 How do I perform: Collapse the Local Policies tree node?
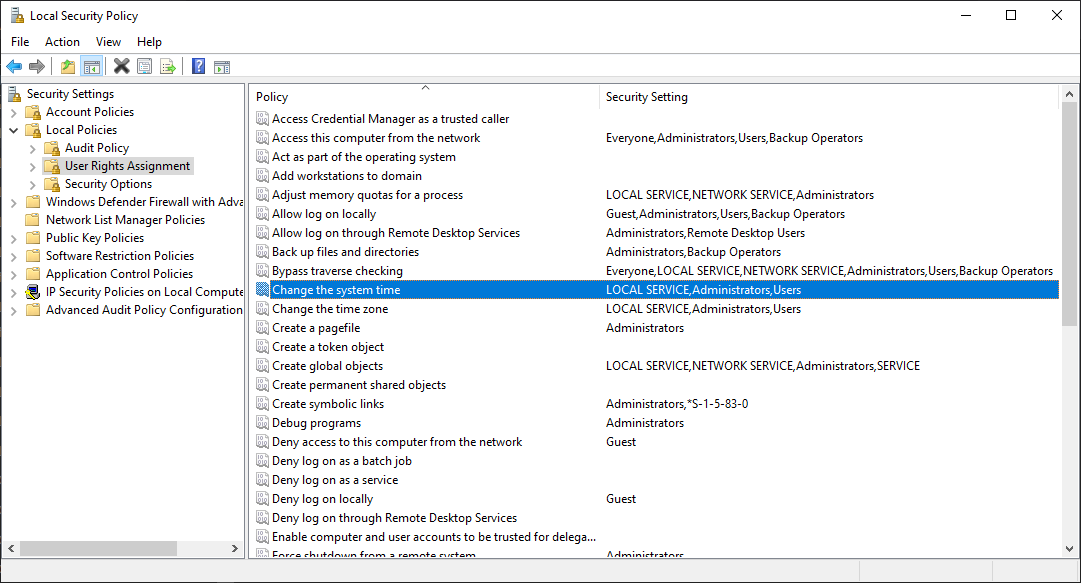pyautogui.click(x=14, y=129)
